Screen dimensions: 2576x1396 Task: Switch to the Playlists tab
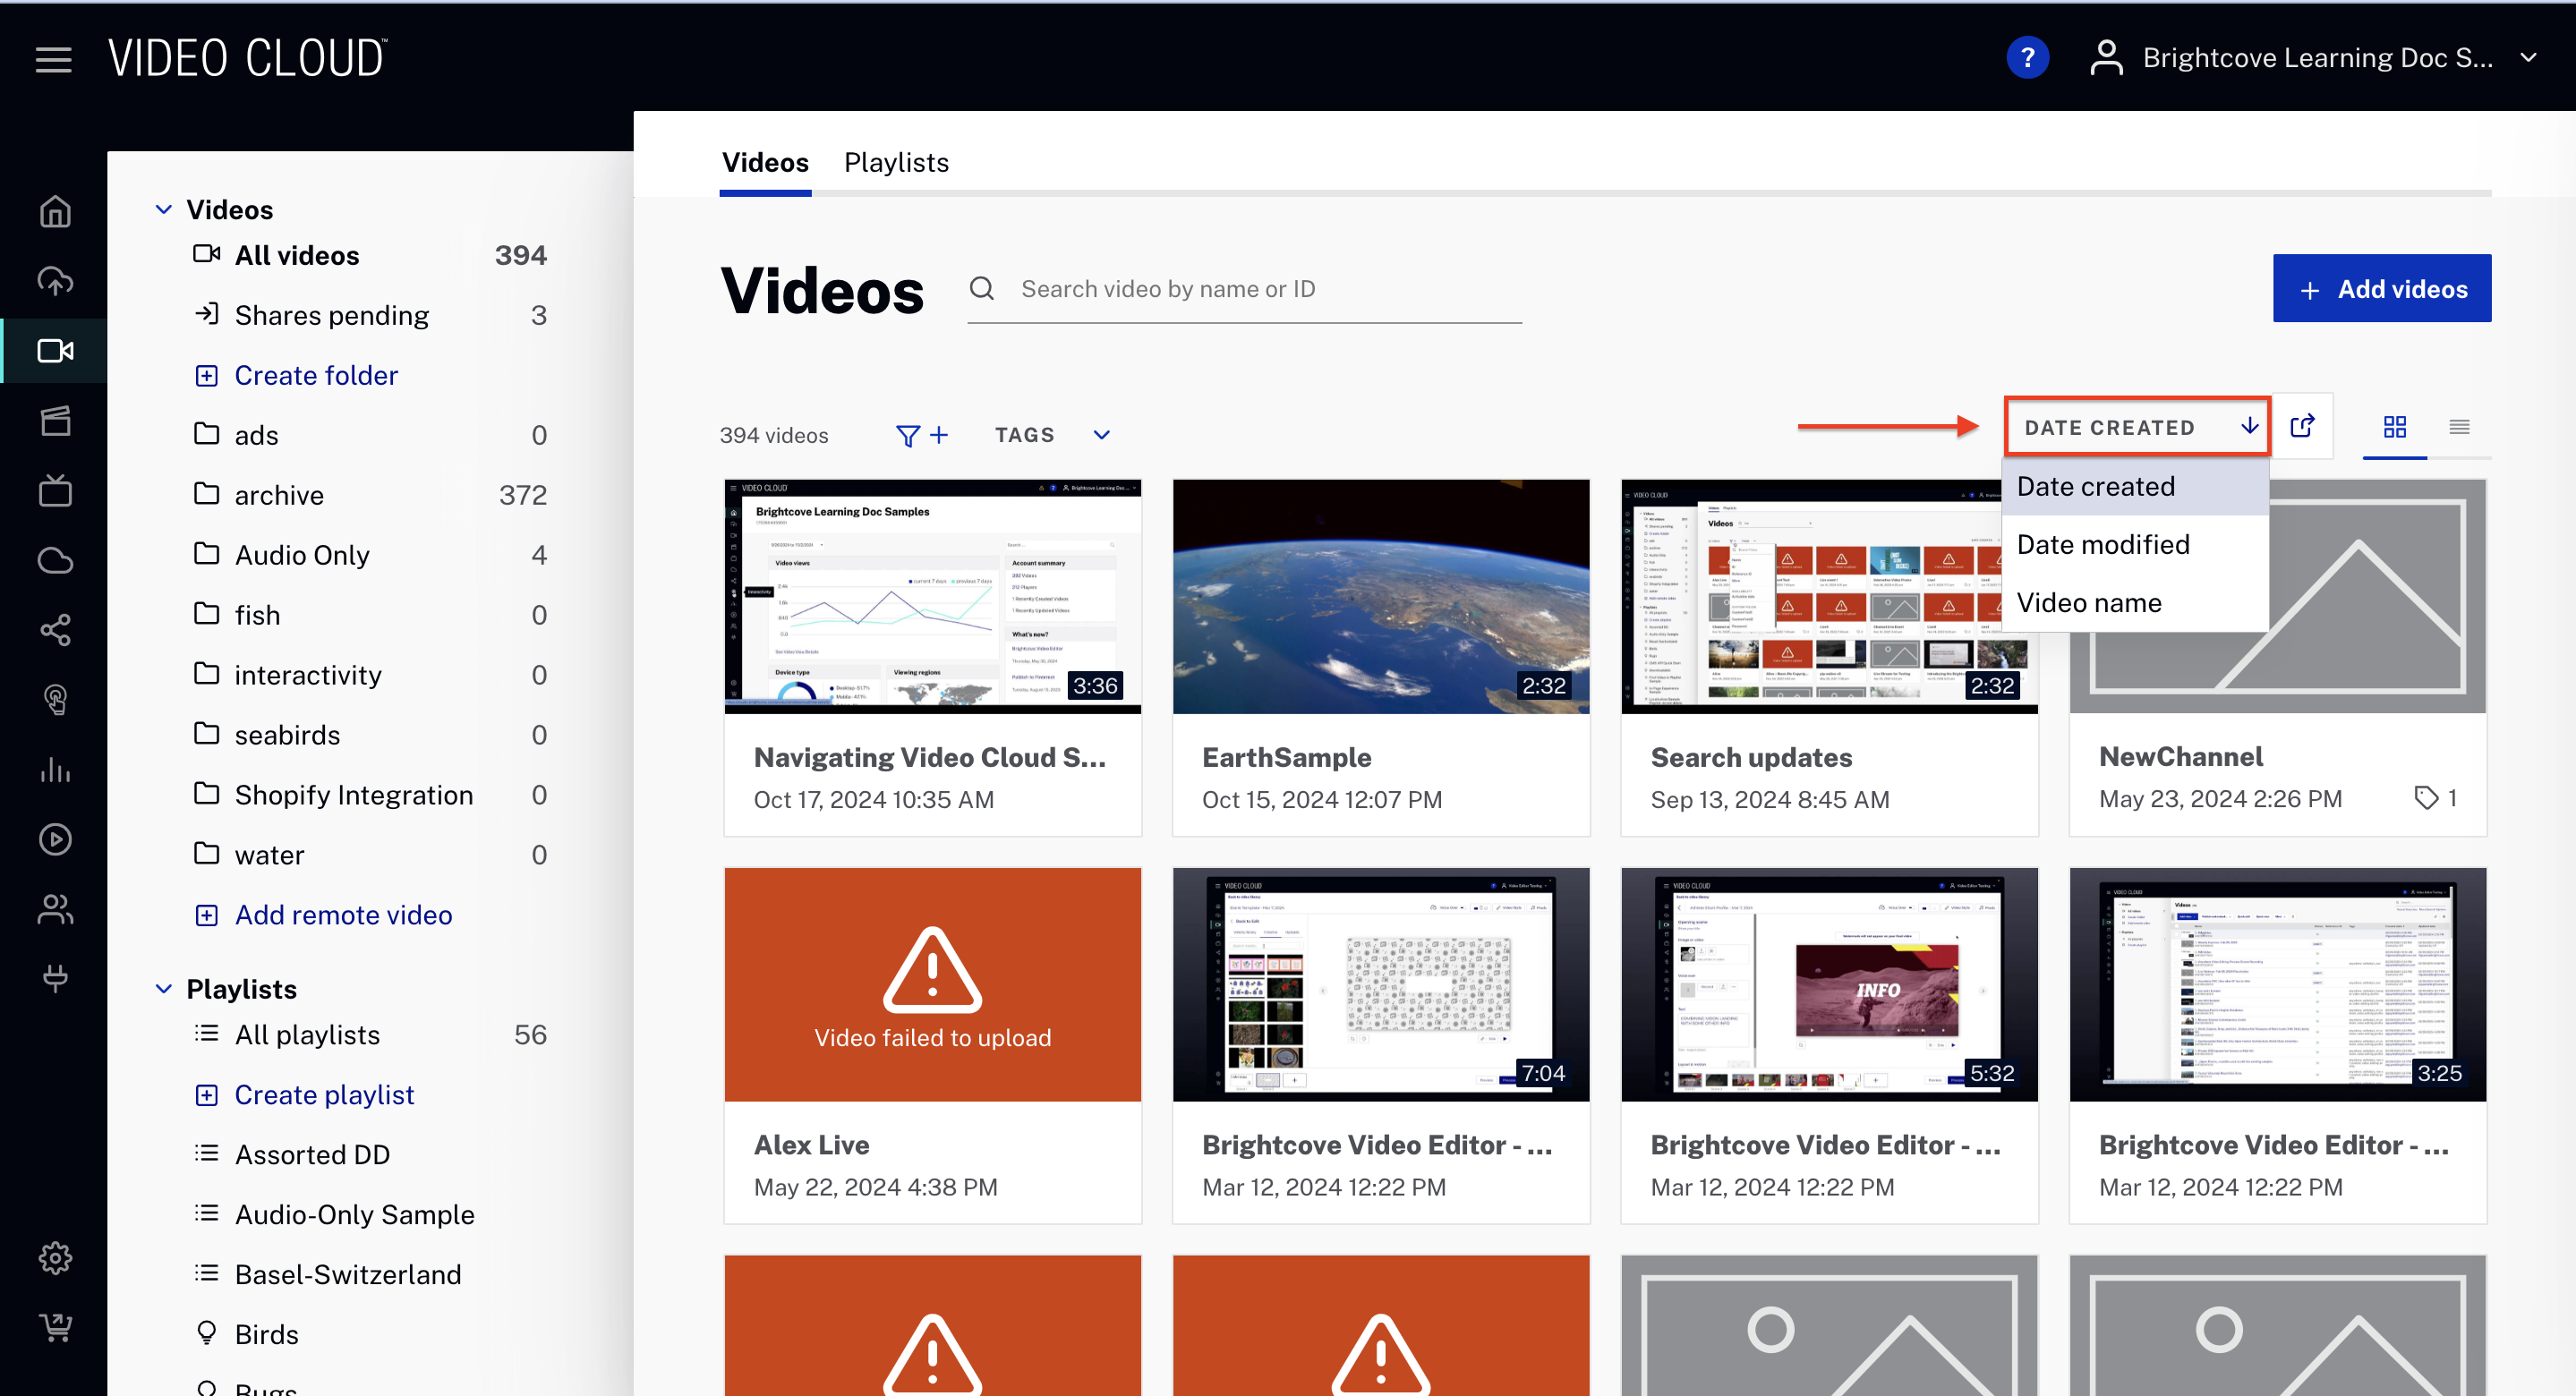(x=896, y=162)
